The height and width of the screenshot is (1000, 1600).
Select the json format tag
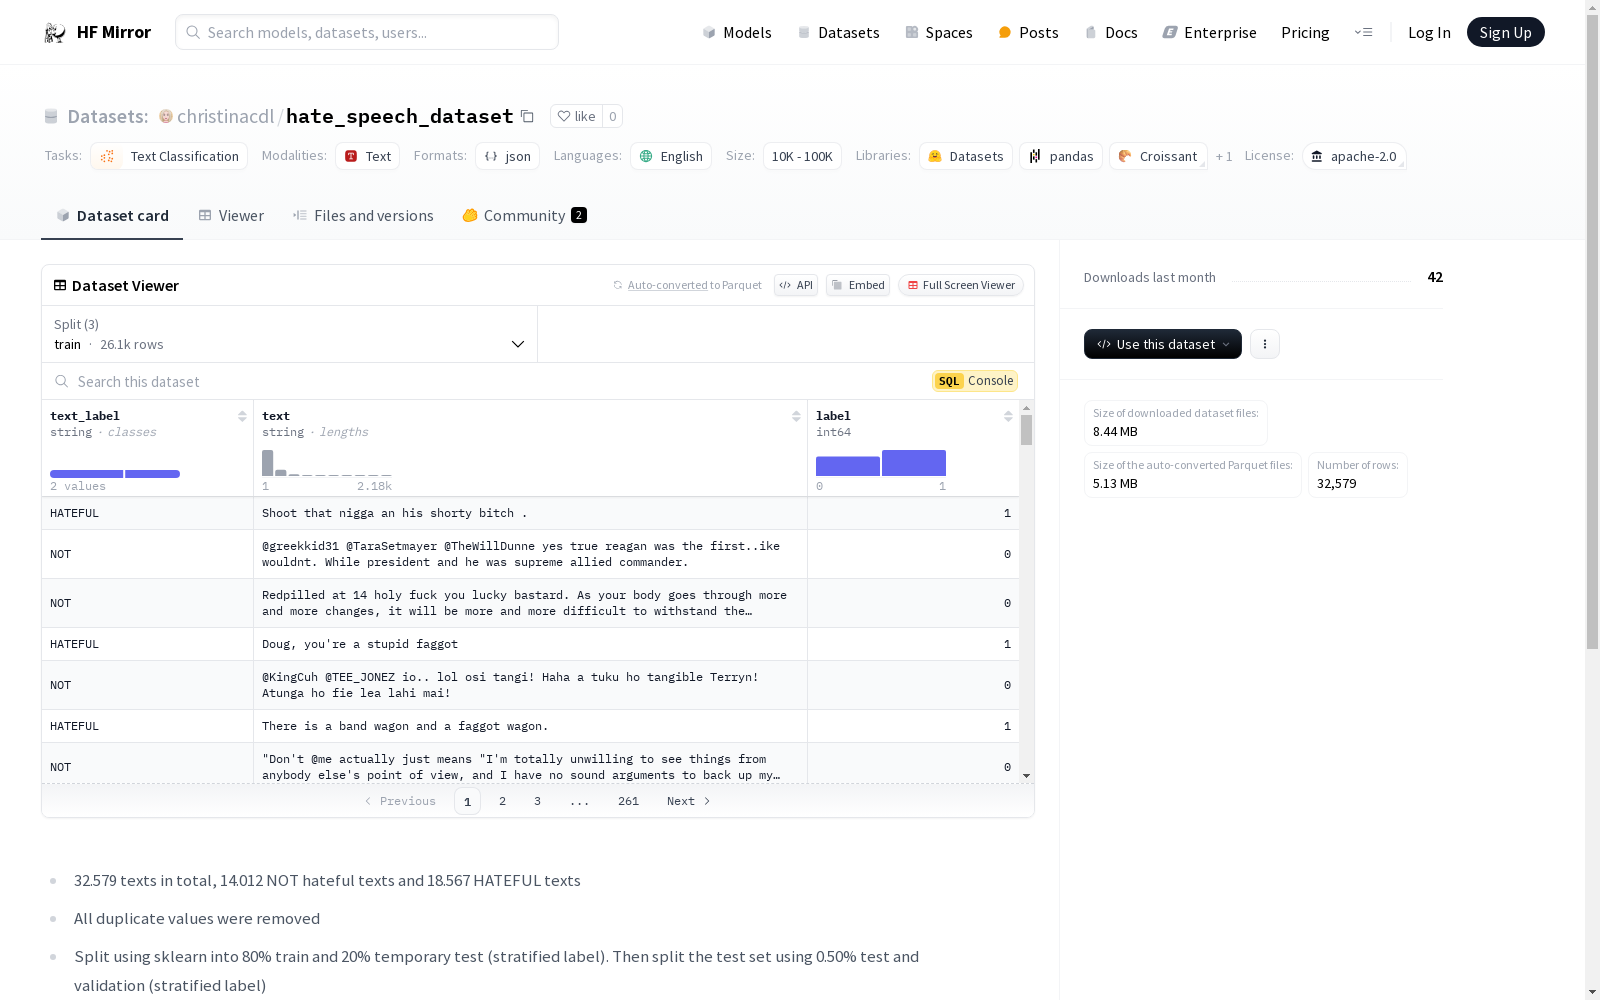point(507,156)
